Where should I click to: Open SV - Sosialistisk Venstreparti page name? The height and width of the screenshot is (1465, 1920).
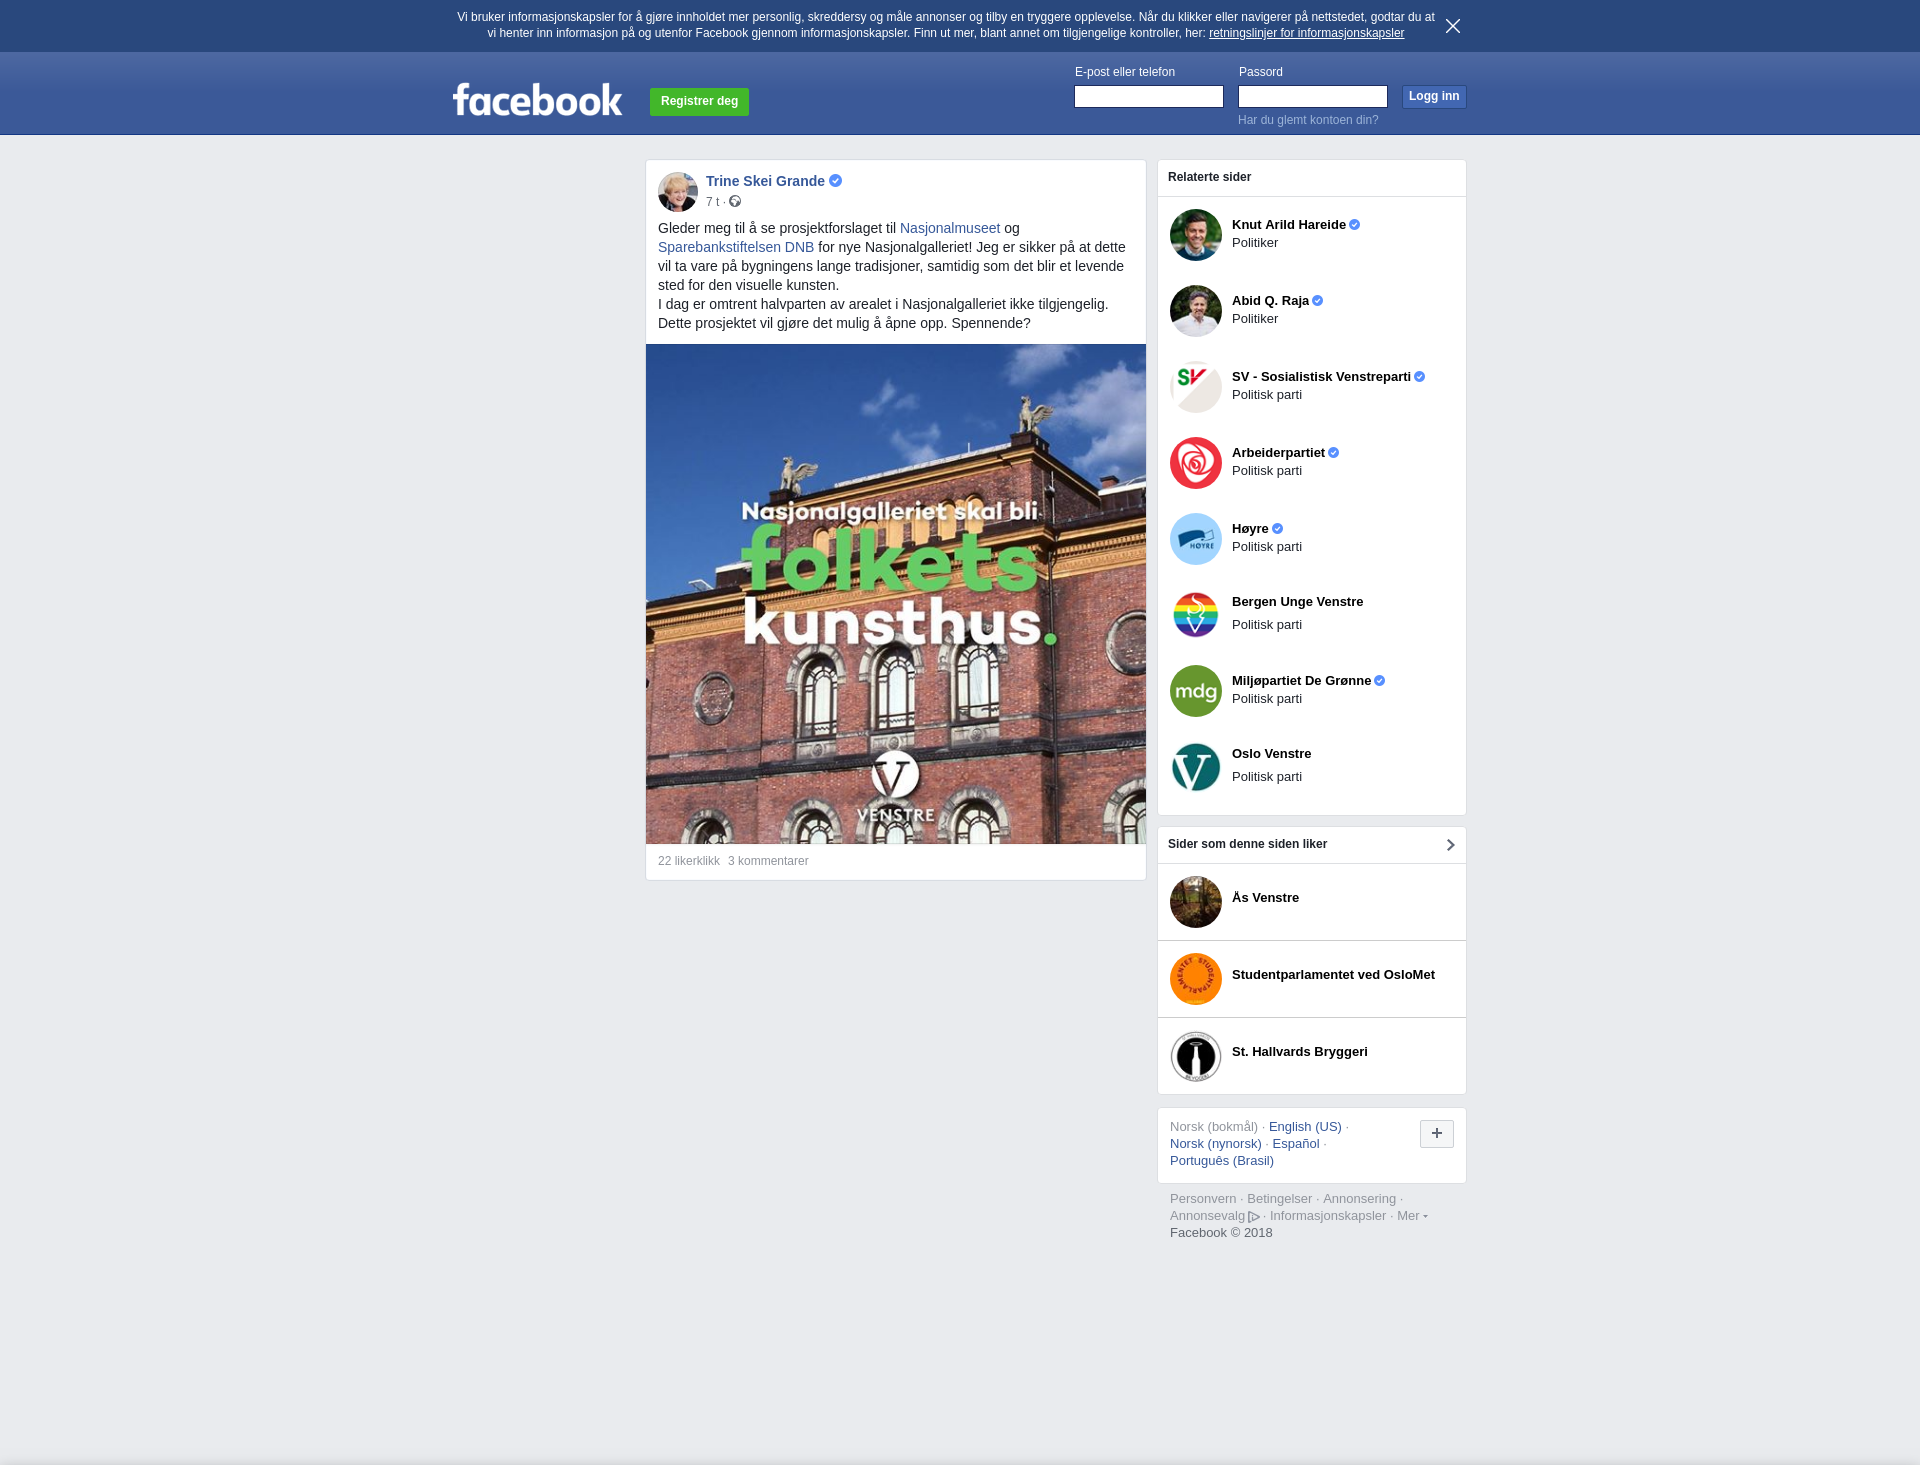click(1321, 377)
